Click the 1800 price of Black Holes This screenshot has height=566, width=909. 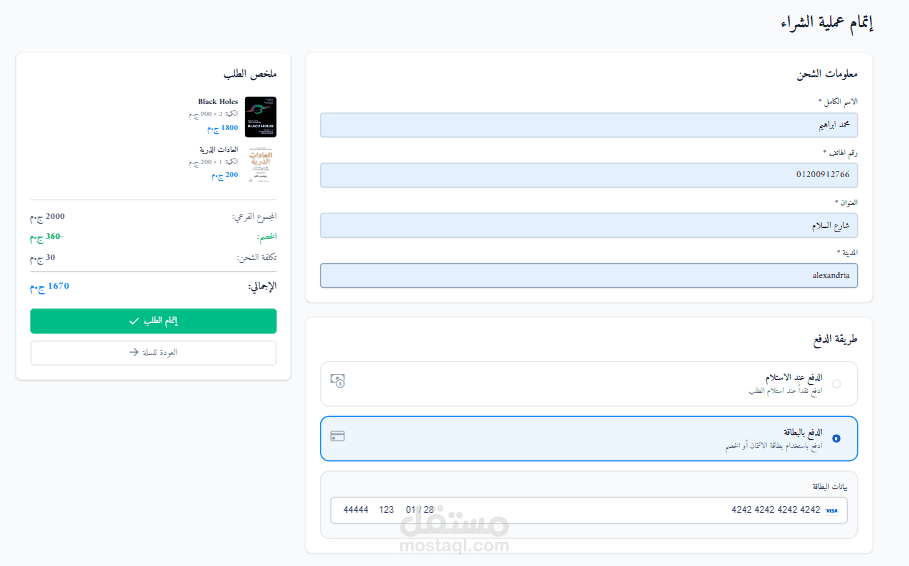coord(223,128)
